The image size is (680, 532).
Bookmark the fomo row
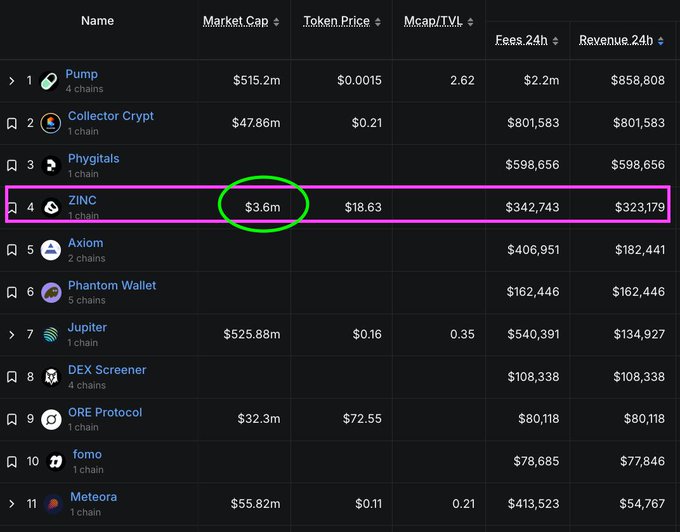[12, 461]
